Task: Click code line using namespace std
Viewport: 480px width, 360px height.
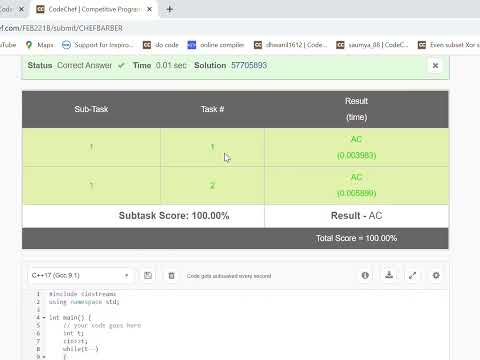Action: pos(84,302)
